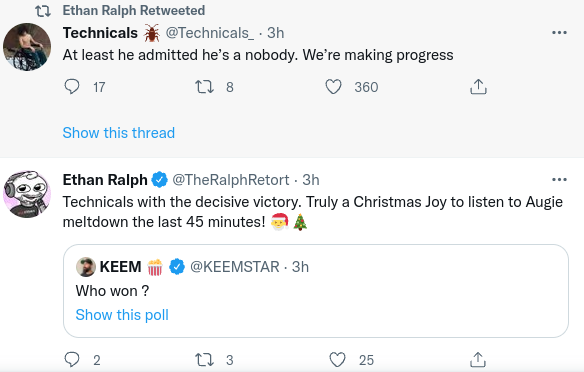
Task: Open the quoted Who won tweet
Action: (316, 291)
